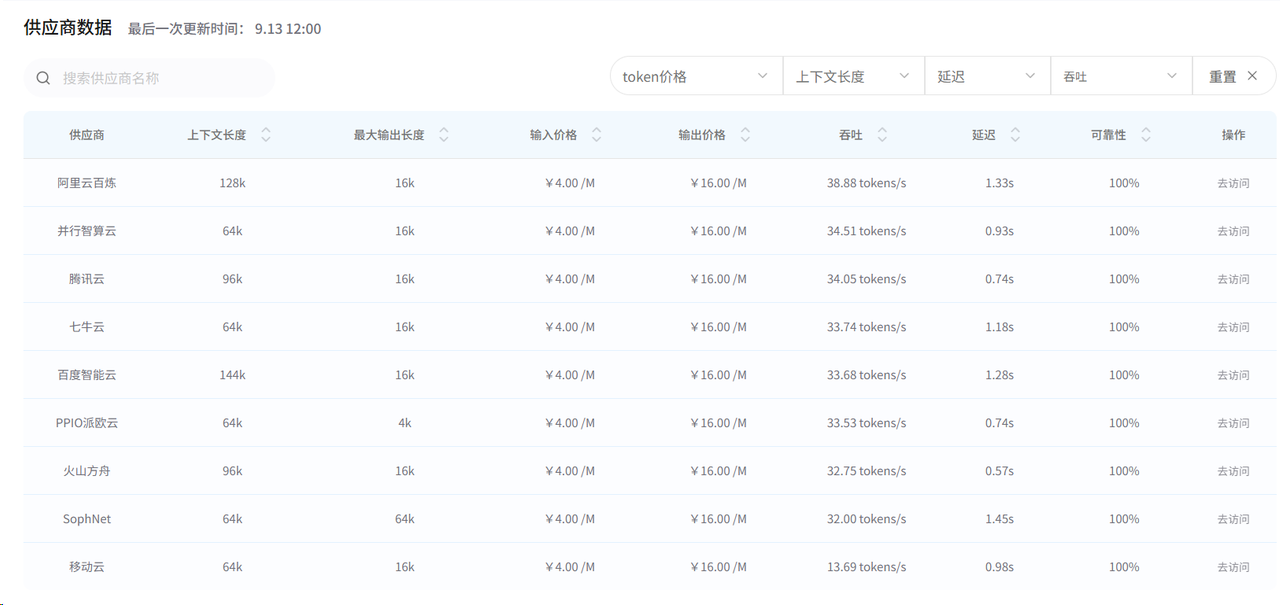Select the 火山方舟 supplier name
Screen dimensions: 1280x605
(87, 471)
